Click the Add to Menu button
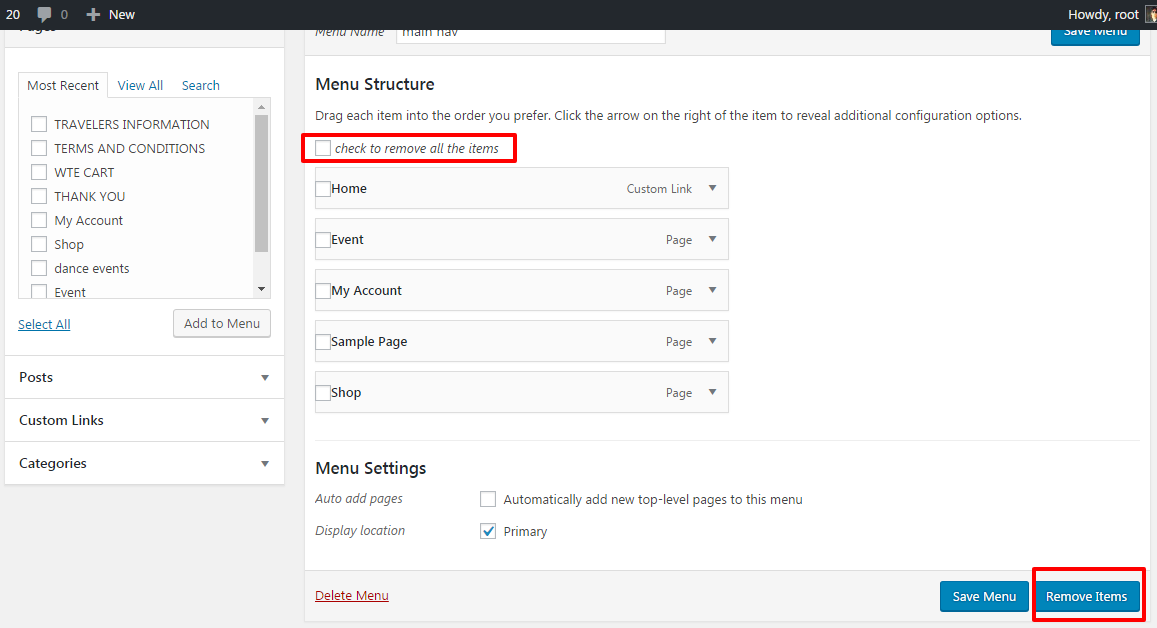The image size is (1157, 628). [x=222, y=323]
